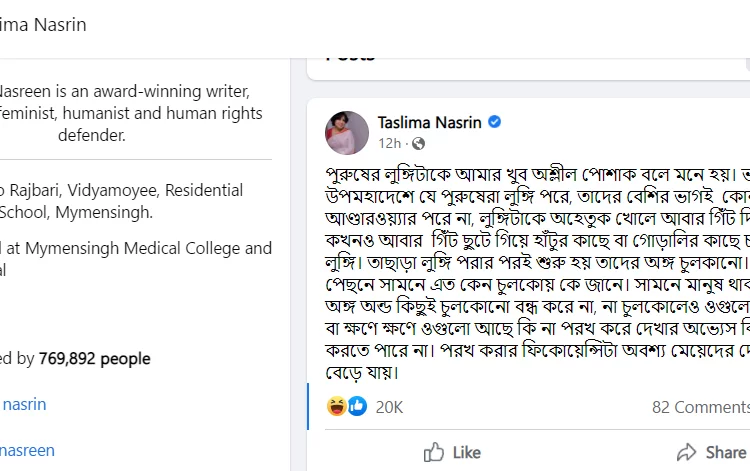750x471 pixels.
Task: Open the 769,892 people followers text
Action: (x=95, y=359)
